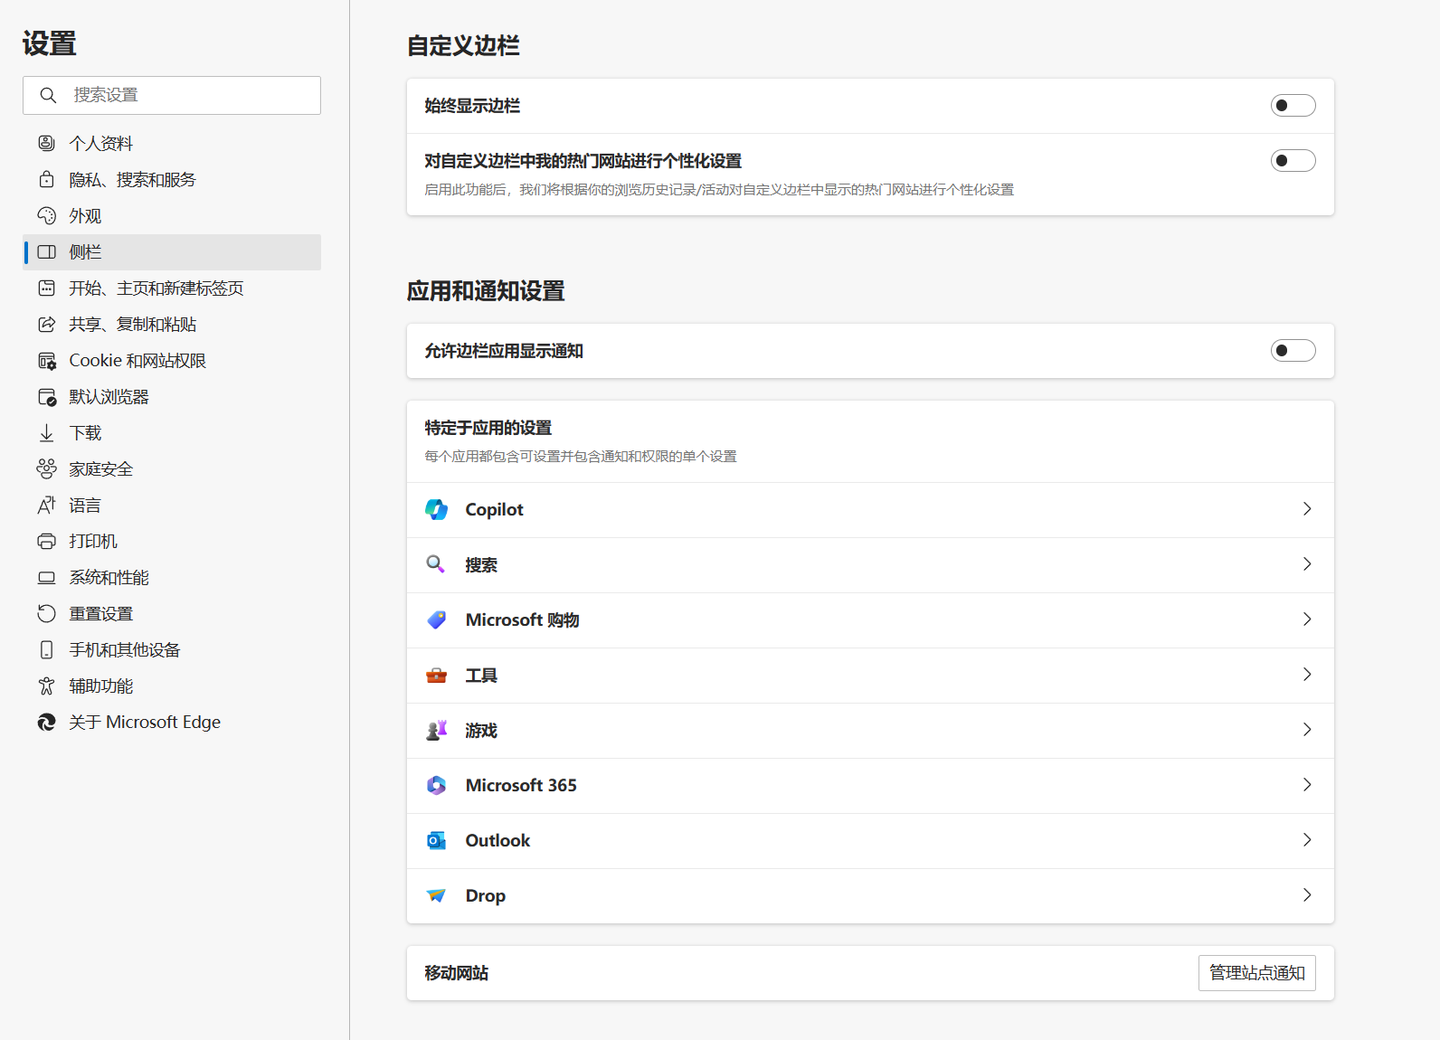Open the 隐私、搜索和服务 section
Image resolution: width=1440 pixels, height=1040 pixels.
134,179
